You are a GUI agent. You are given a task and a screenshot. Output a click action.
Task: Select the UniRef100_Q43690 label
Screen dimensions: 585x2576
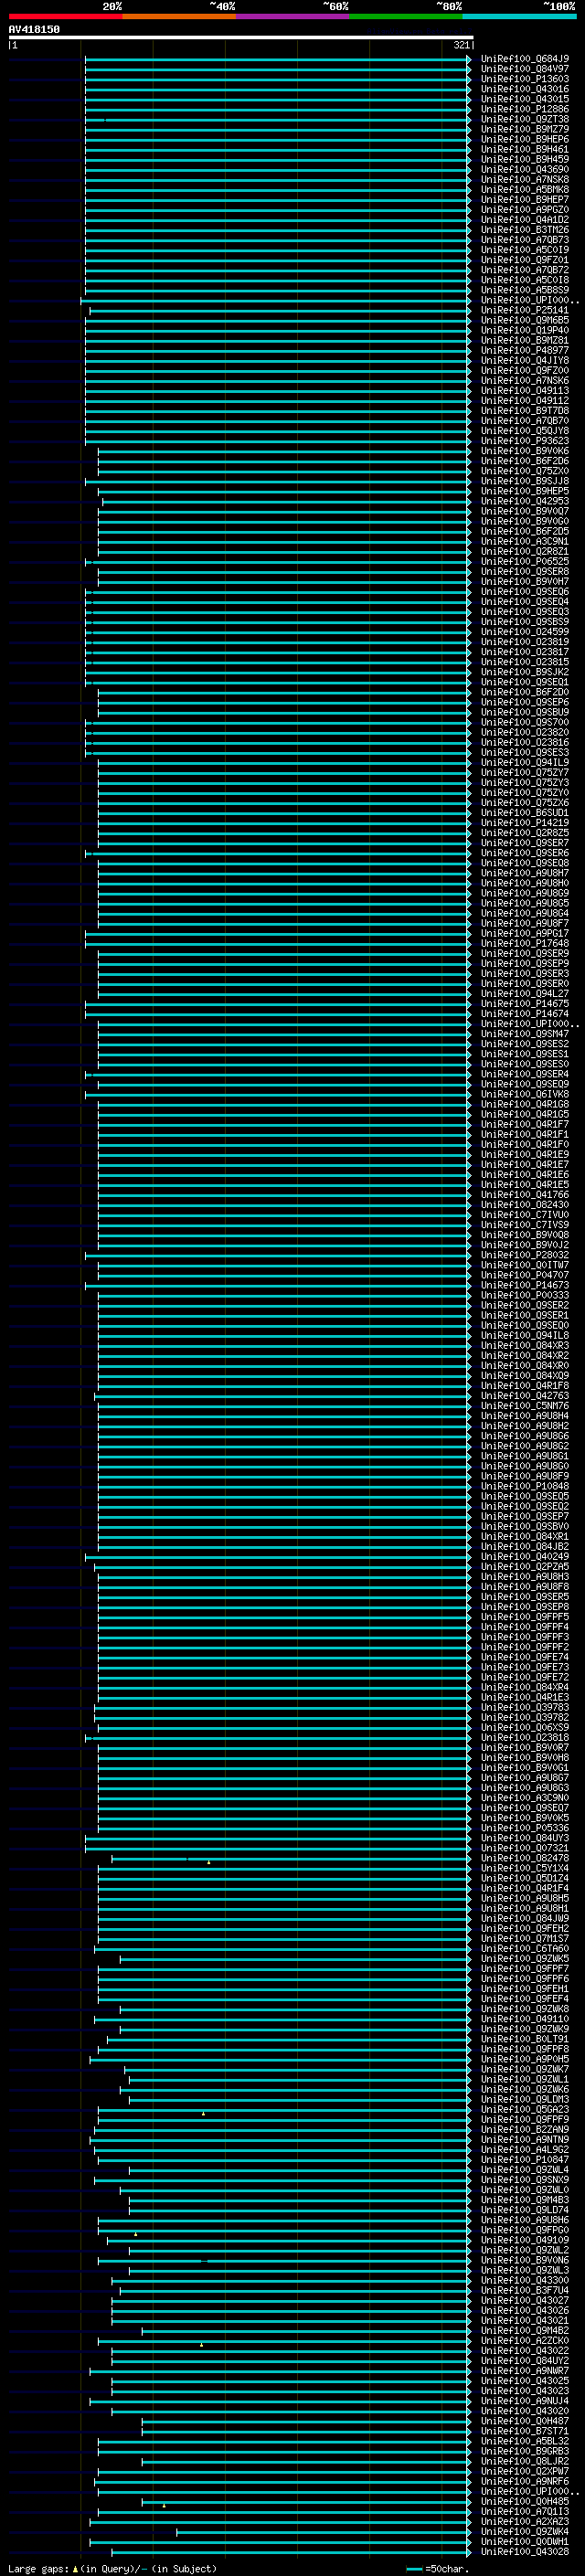click(525, 170)
